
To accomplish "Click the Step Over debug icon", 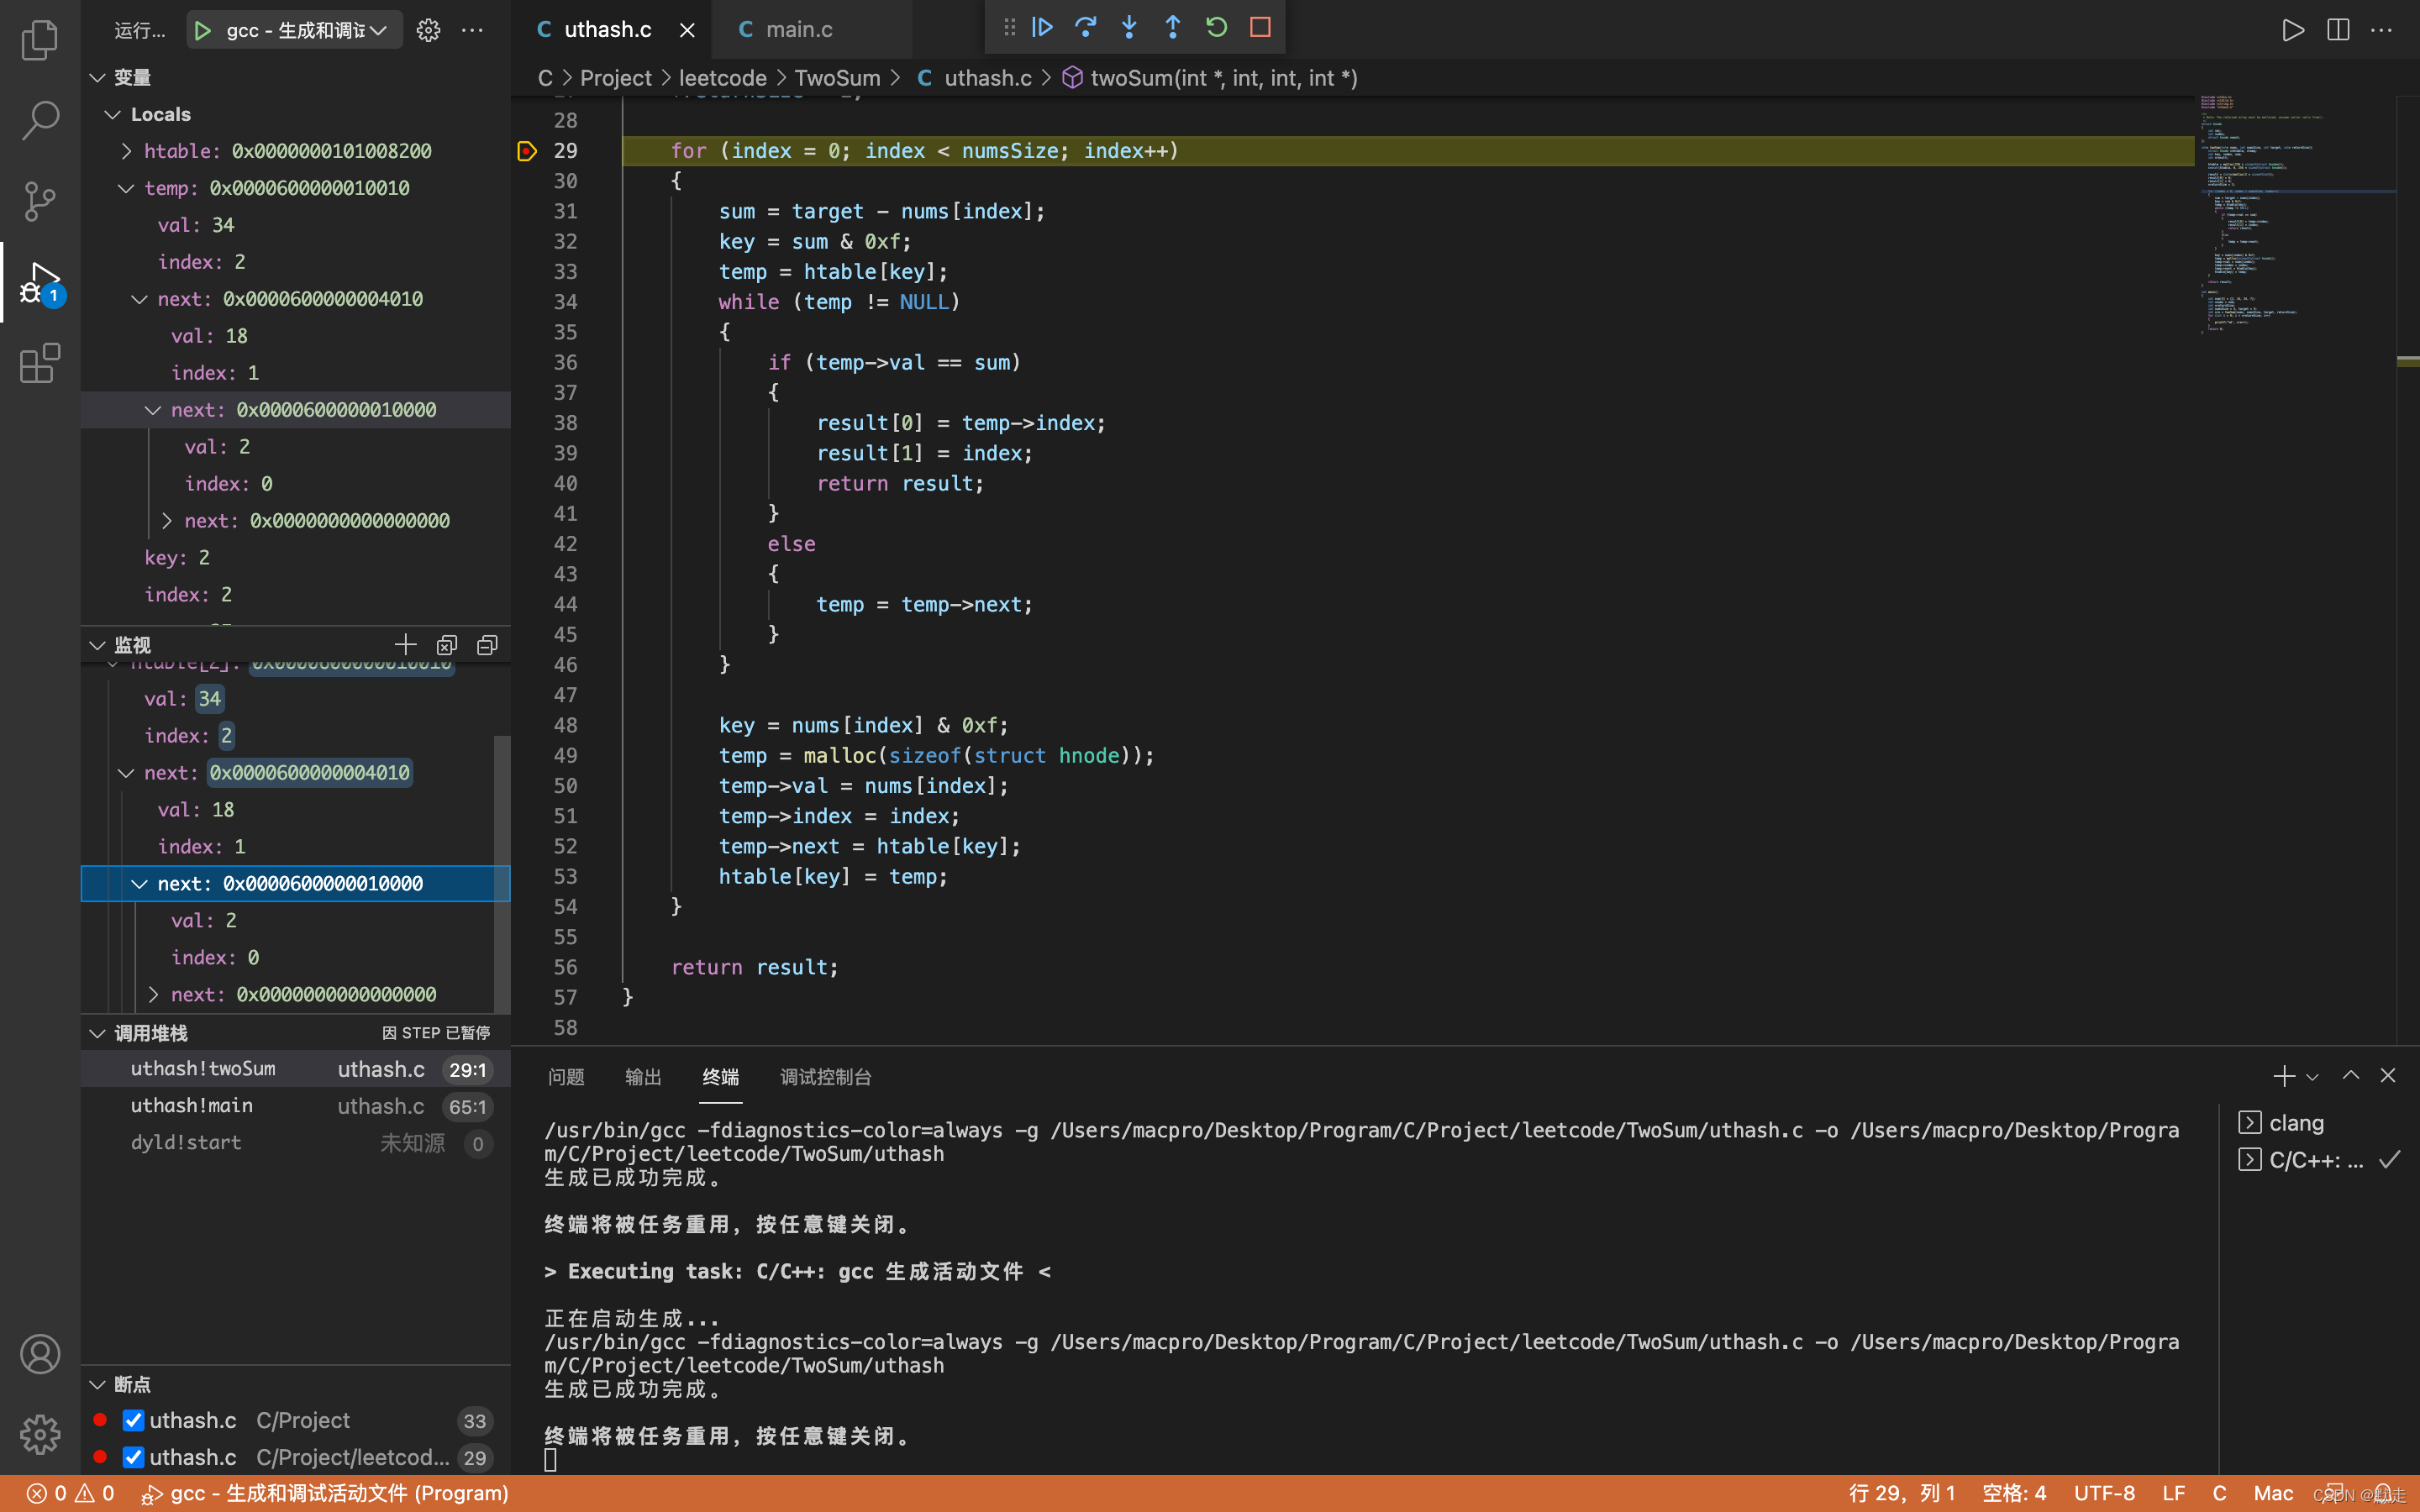I will pyautogui.click(x=1086, y=28).
